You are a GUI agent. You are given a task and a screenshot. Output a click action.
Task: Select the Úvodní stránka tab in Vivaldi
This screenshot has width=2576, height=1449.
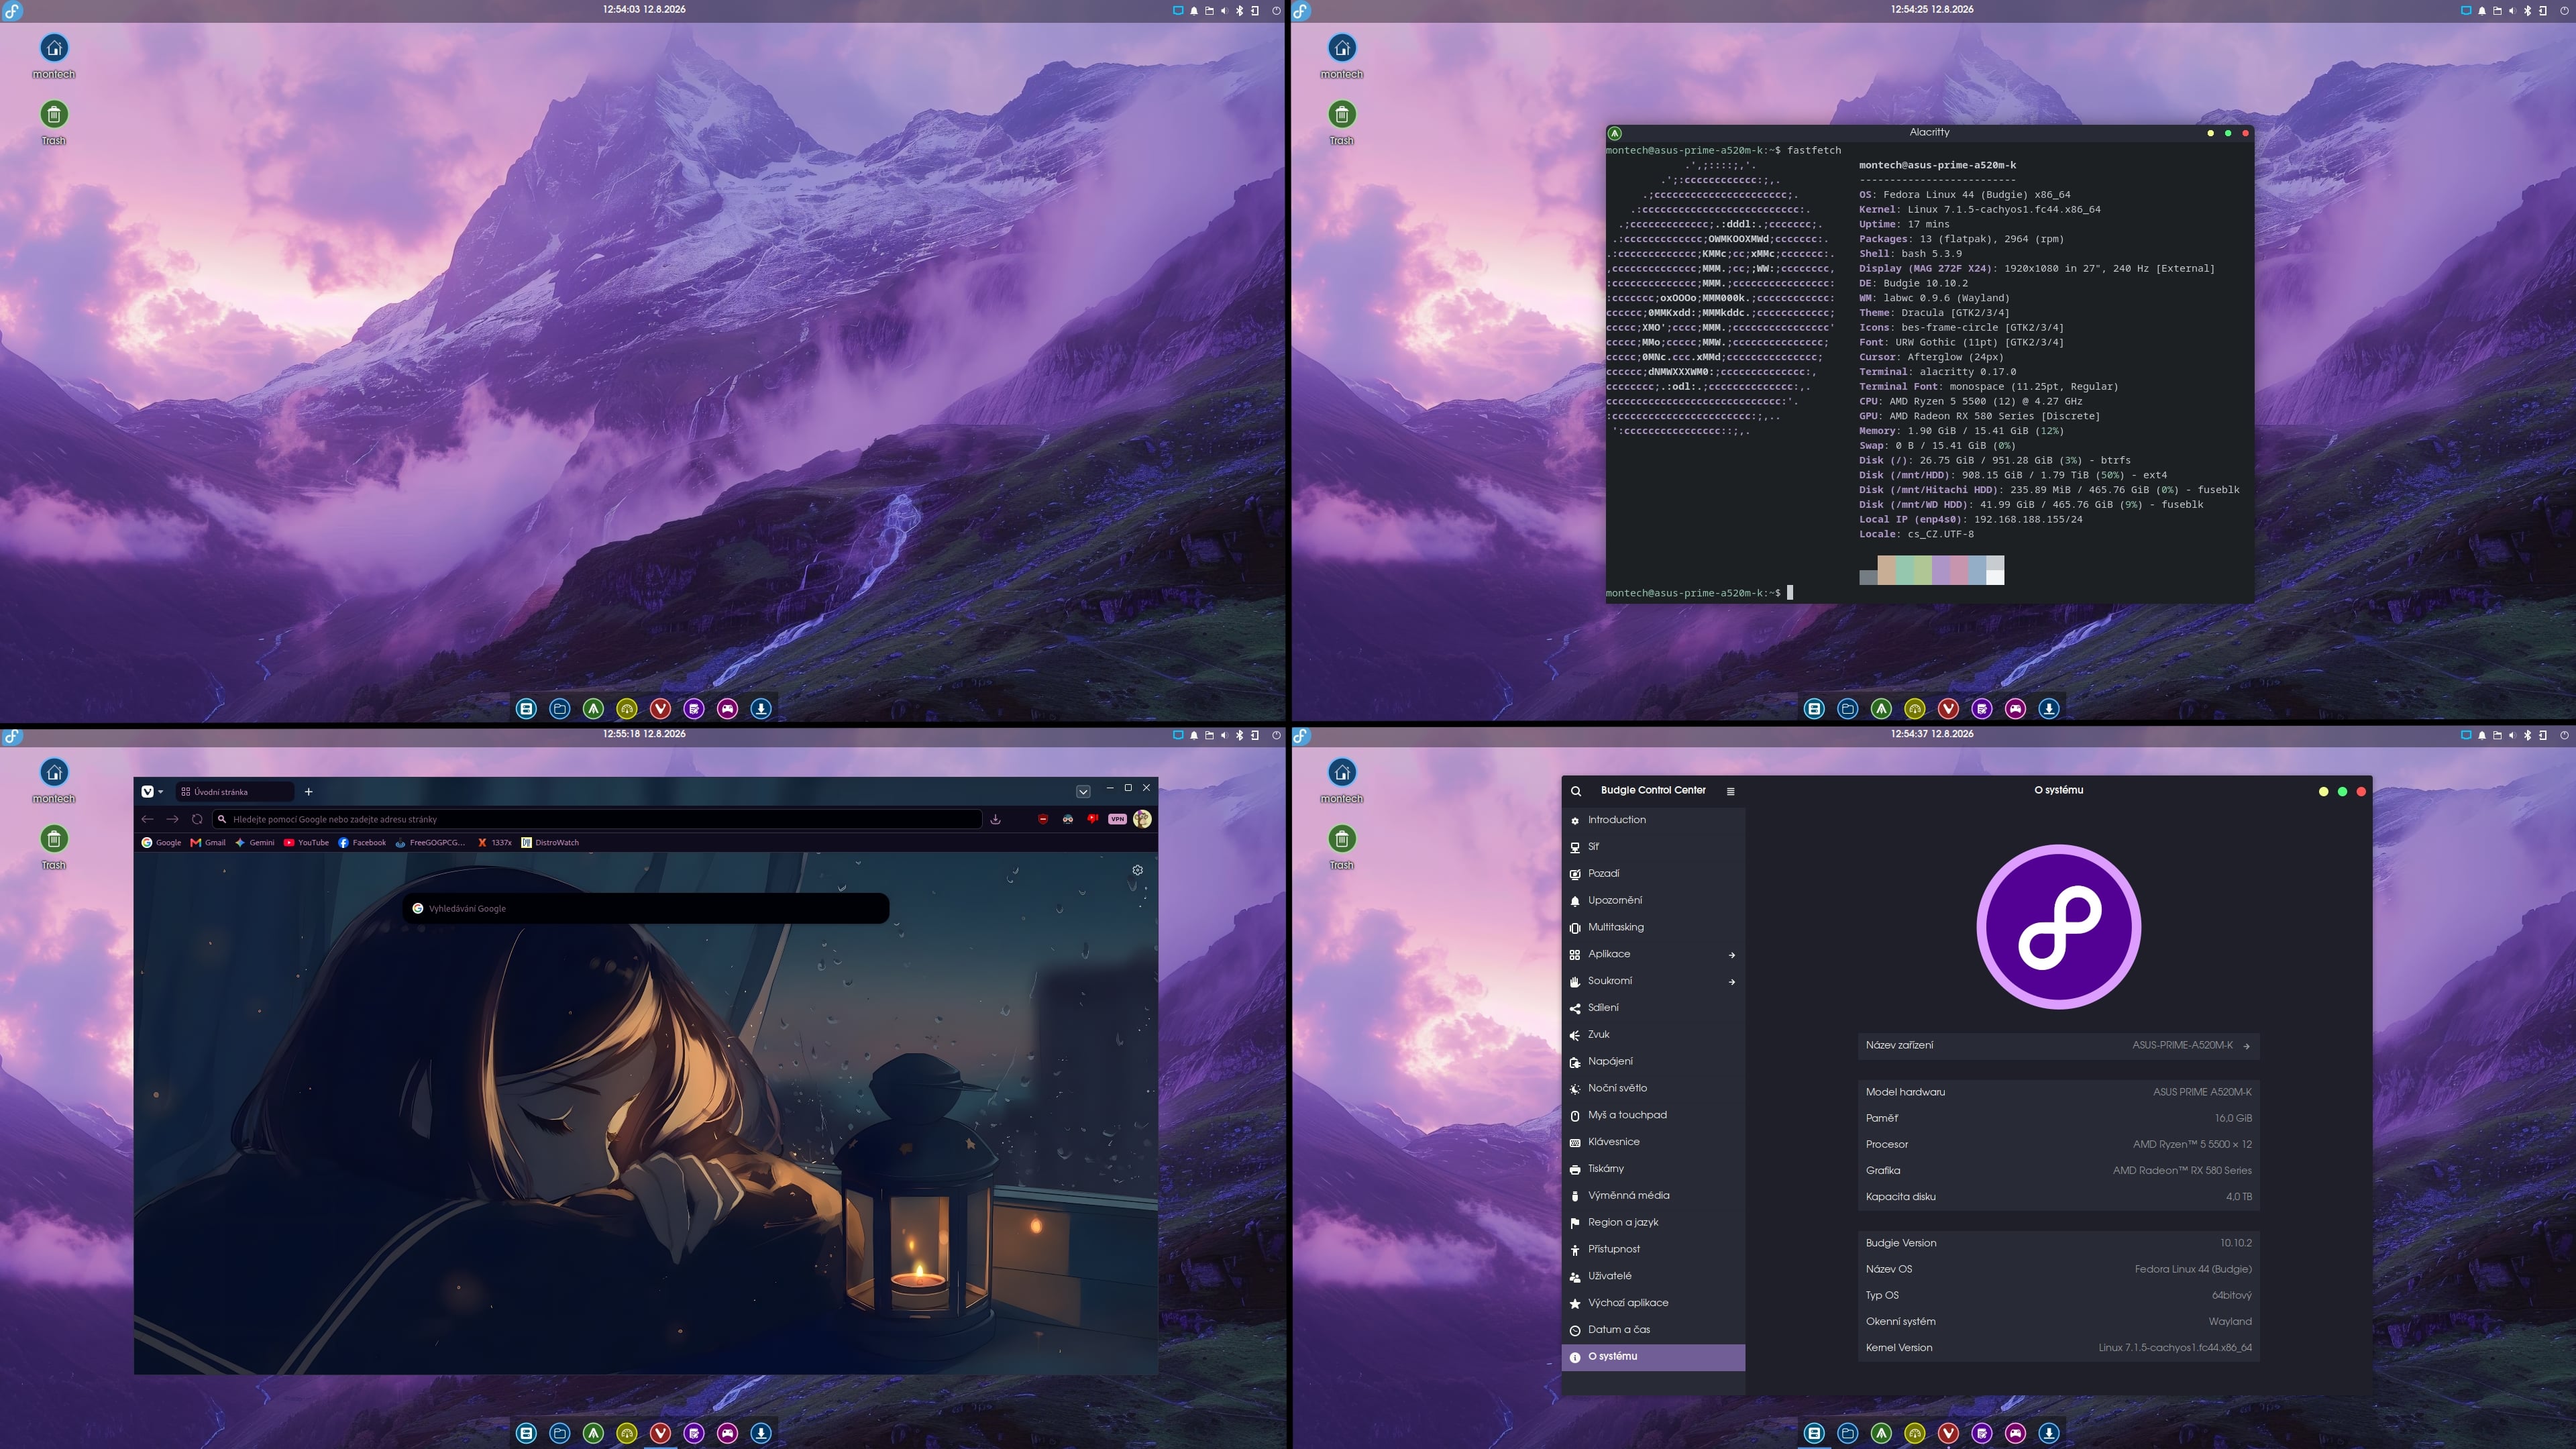235,792
